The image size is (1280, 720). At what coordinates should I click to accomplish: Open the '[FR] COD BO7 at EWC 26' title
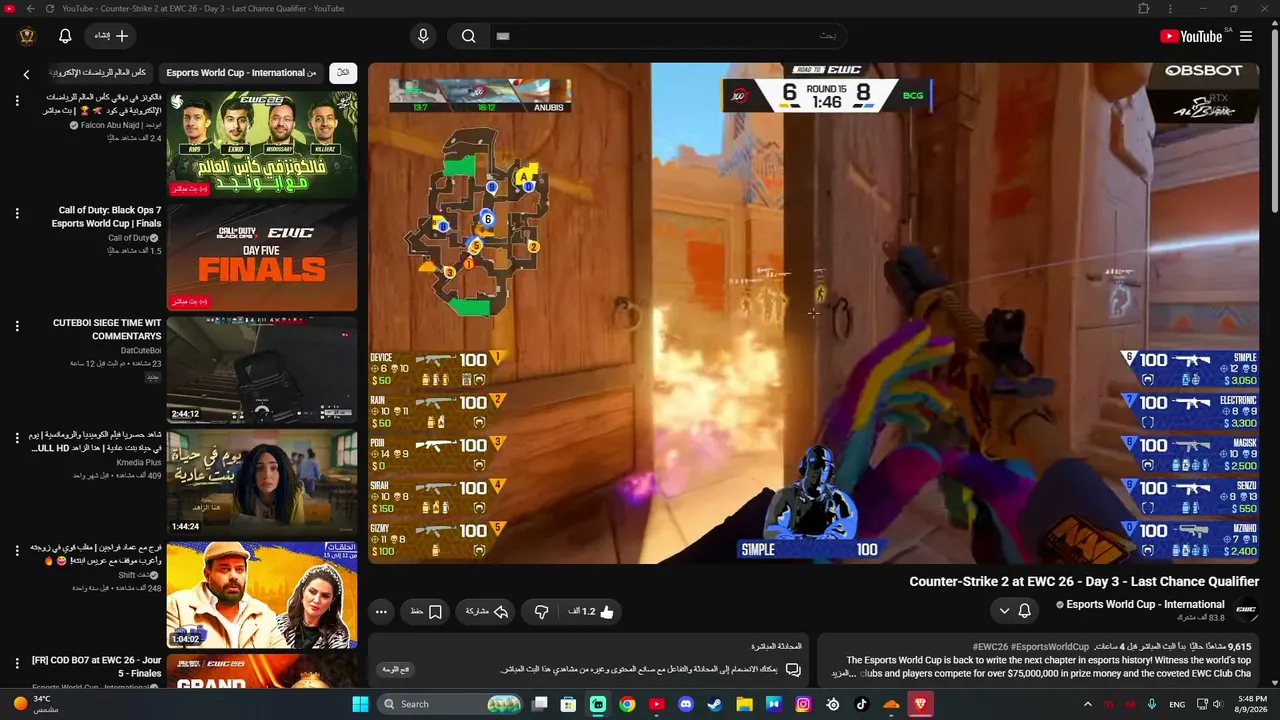coord(97,667)
